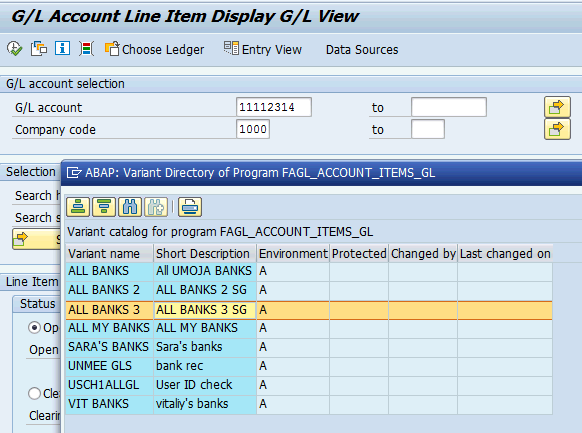Click the Company code to-value field
This screenshot has height=433, width=582.
(x=428, y=129)
